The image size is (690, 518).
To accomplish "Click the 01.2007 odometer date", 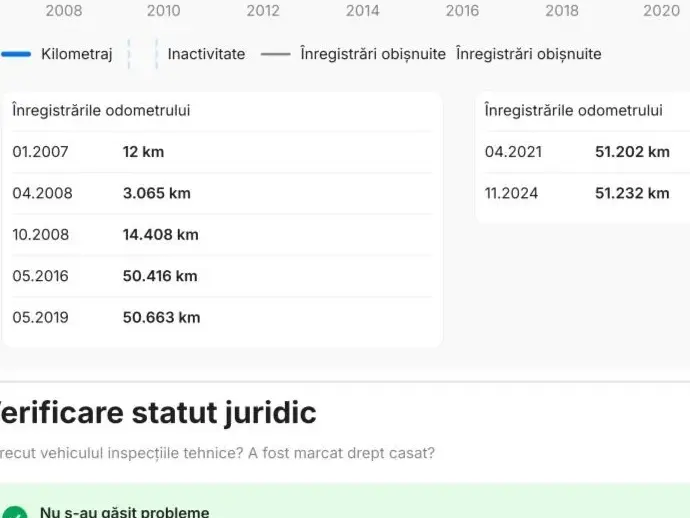I will coord(40,152).
